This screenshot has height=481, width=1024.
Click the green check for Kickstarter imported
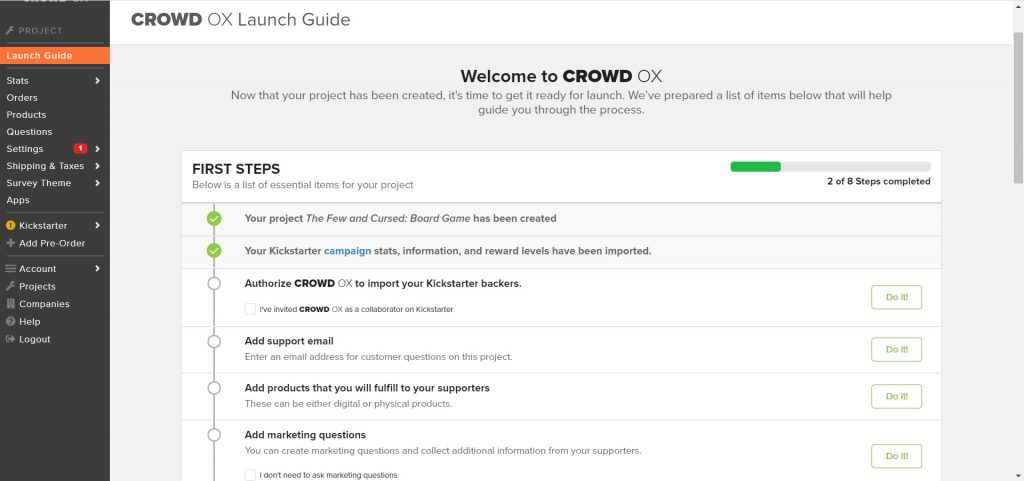[214, 251]
